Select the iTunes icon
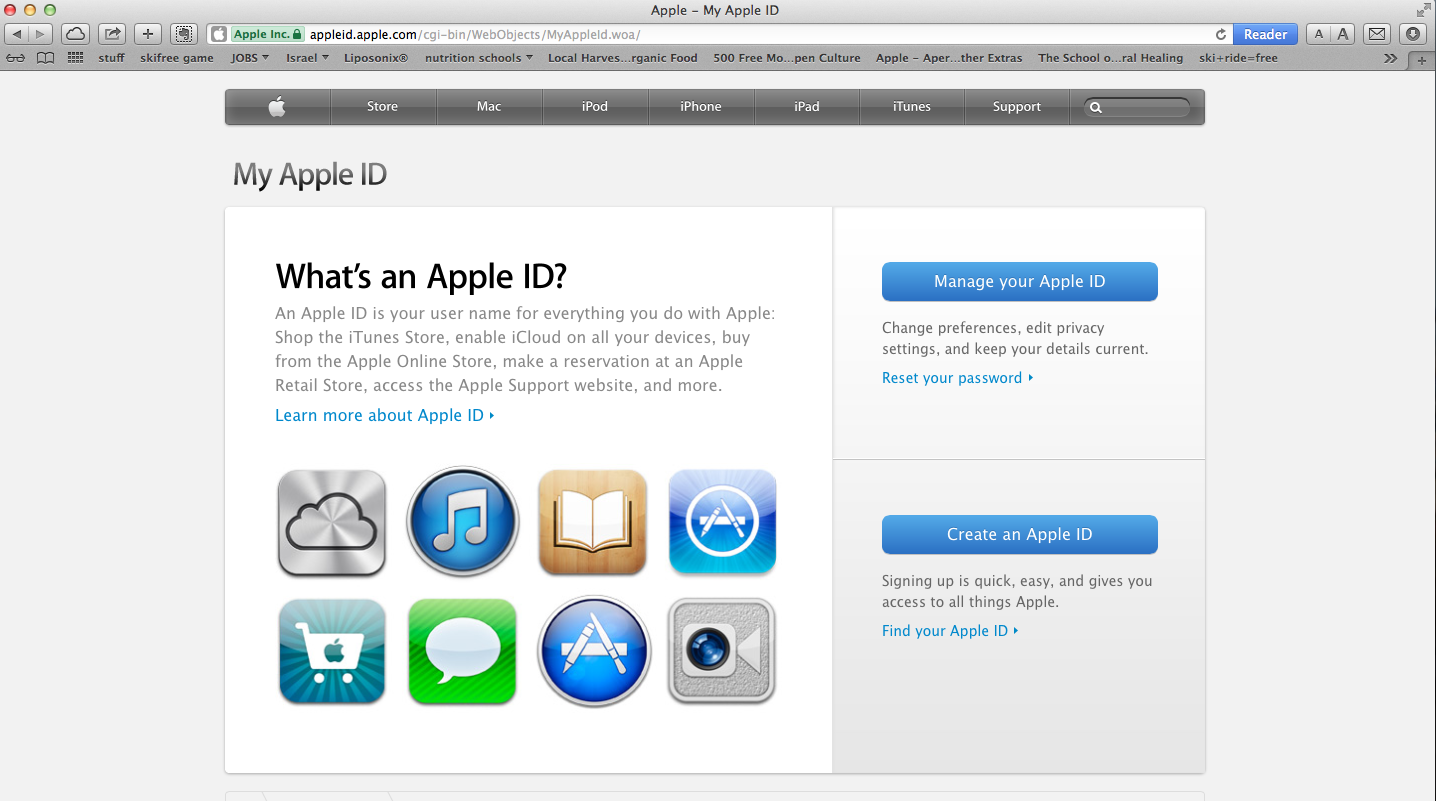This screenshot has width=1436, height=801. (461, 521)
